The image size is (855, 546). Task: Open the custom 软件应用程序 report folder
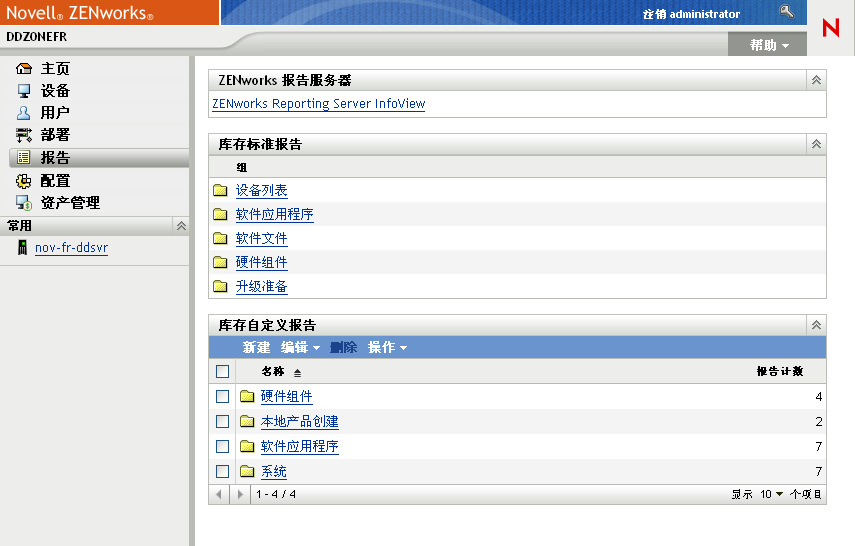[x=299, y=447]
